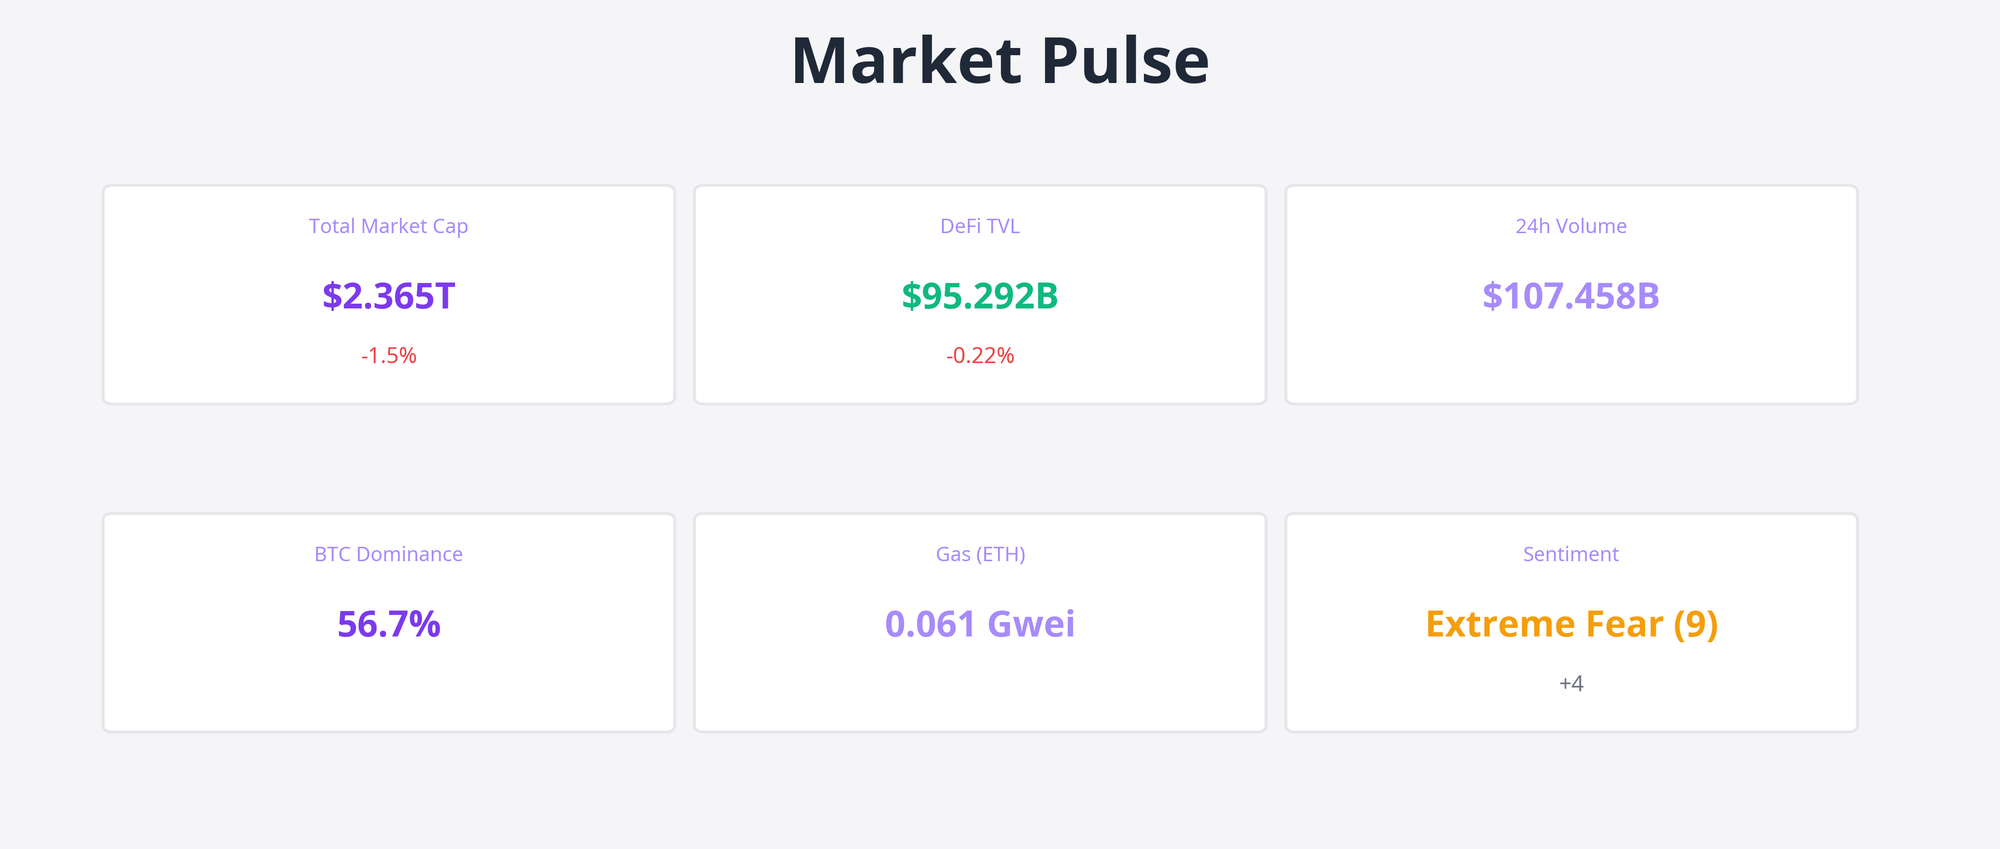The width and height of the screenshot is (2000, 849).
Task: Click the BTC Dominance label
Action: coord(388,554)
